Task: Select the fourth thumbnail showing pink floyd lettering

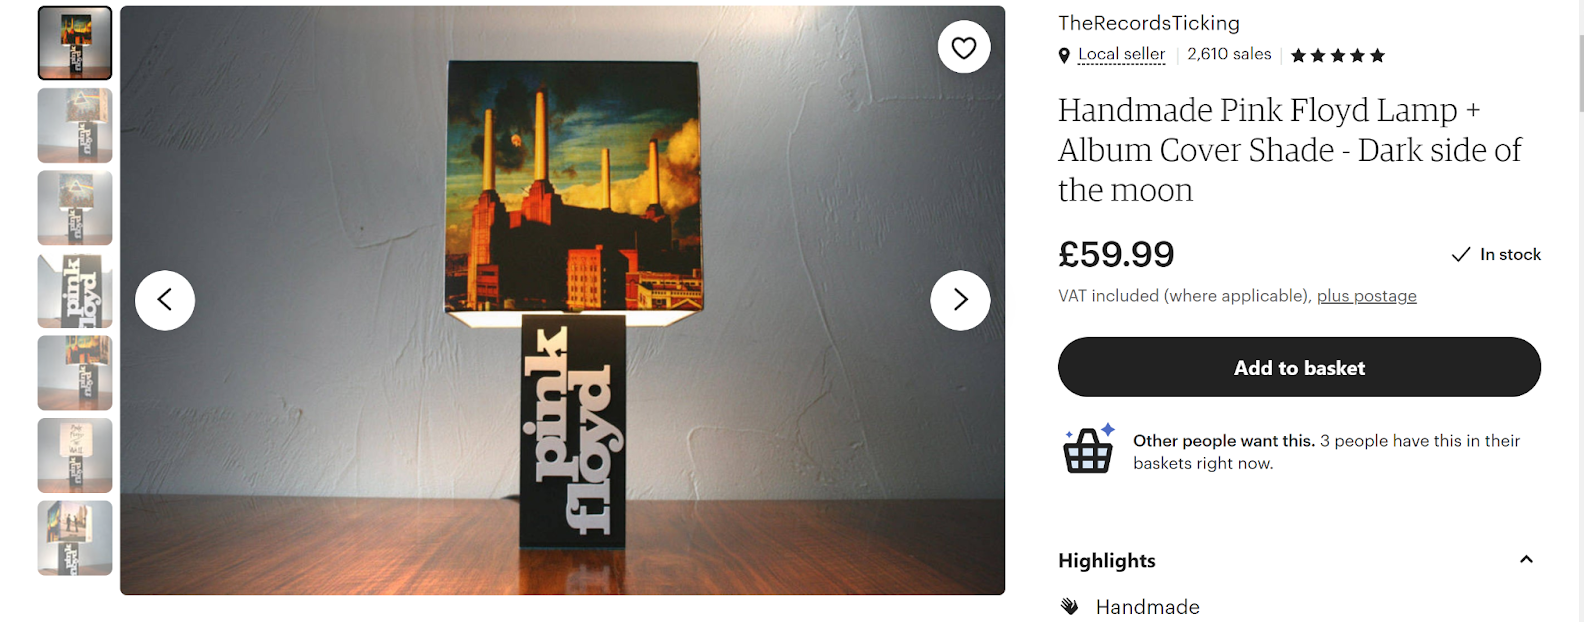Action: 75,291
